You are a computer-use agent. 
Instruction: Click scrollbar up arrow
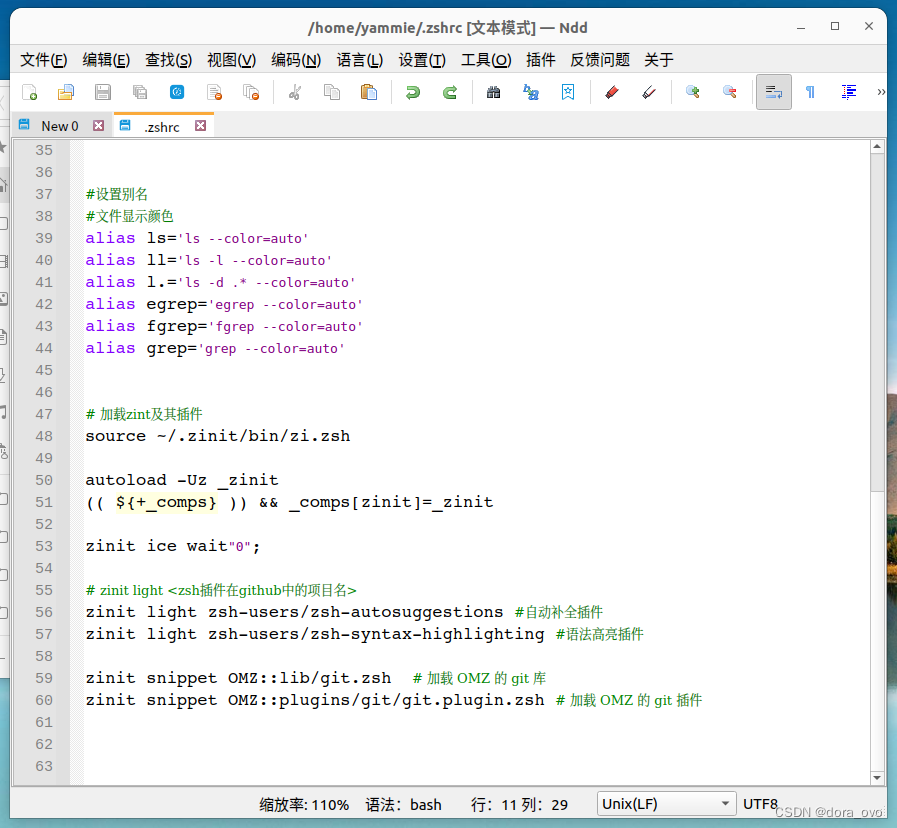pyautogui.click(x=877, y=147)
